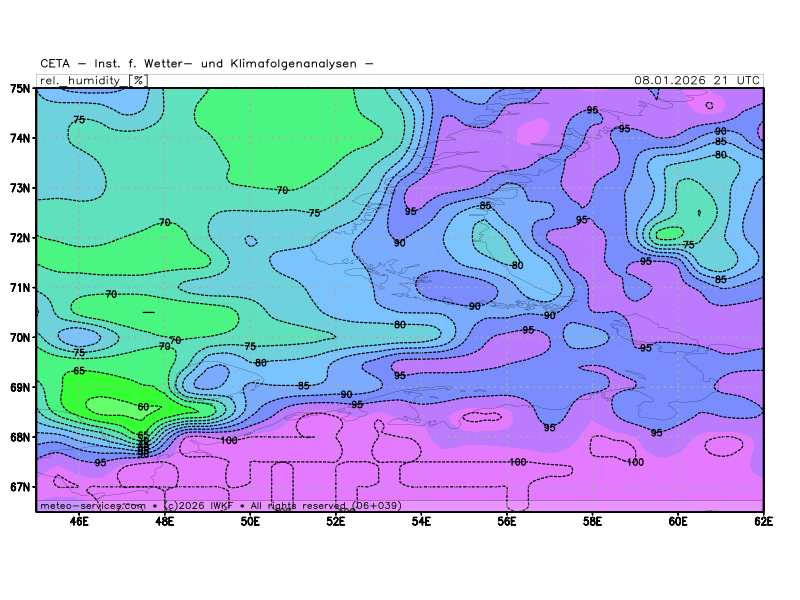Select the 46E longitude axis label
This screenshot has width=800, height=600.
click(x=79, y=521)
